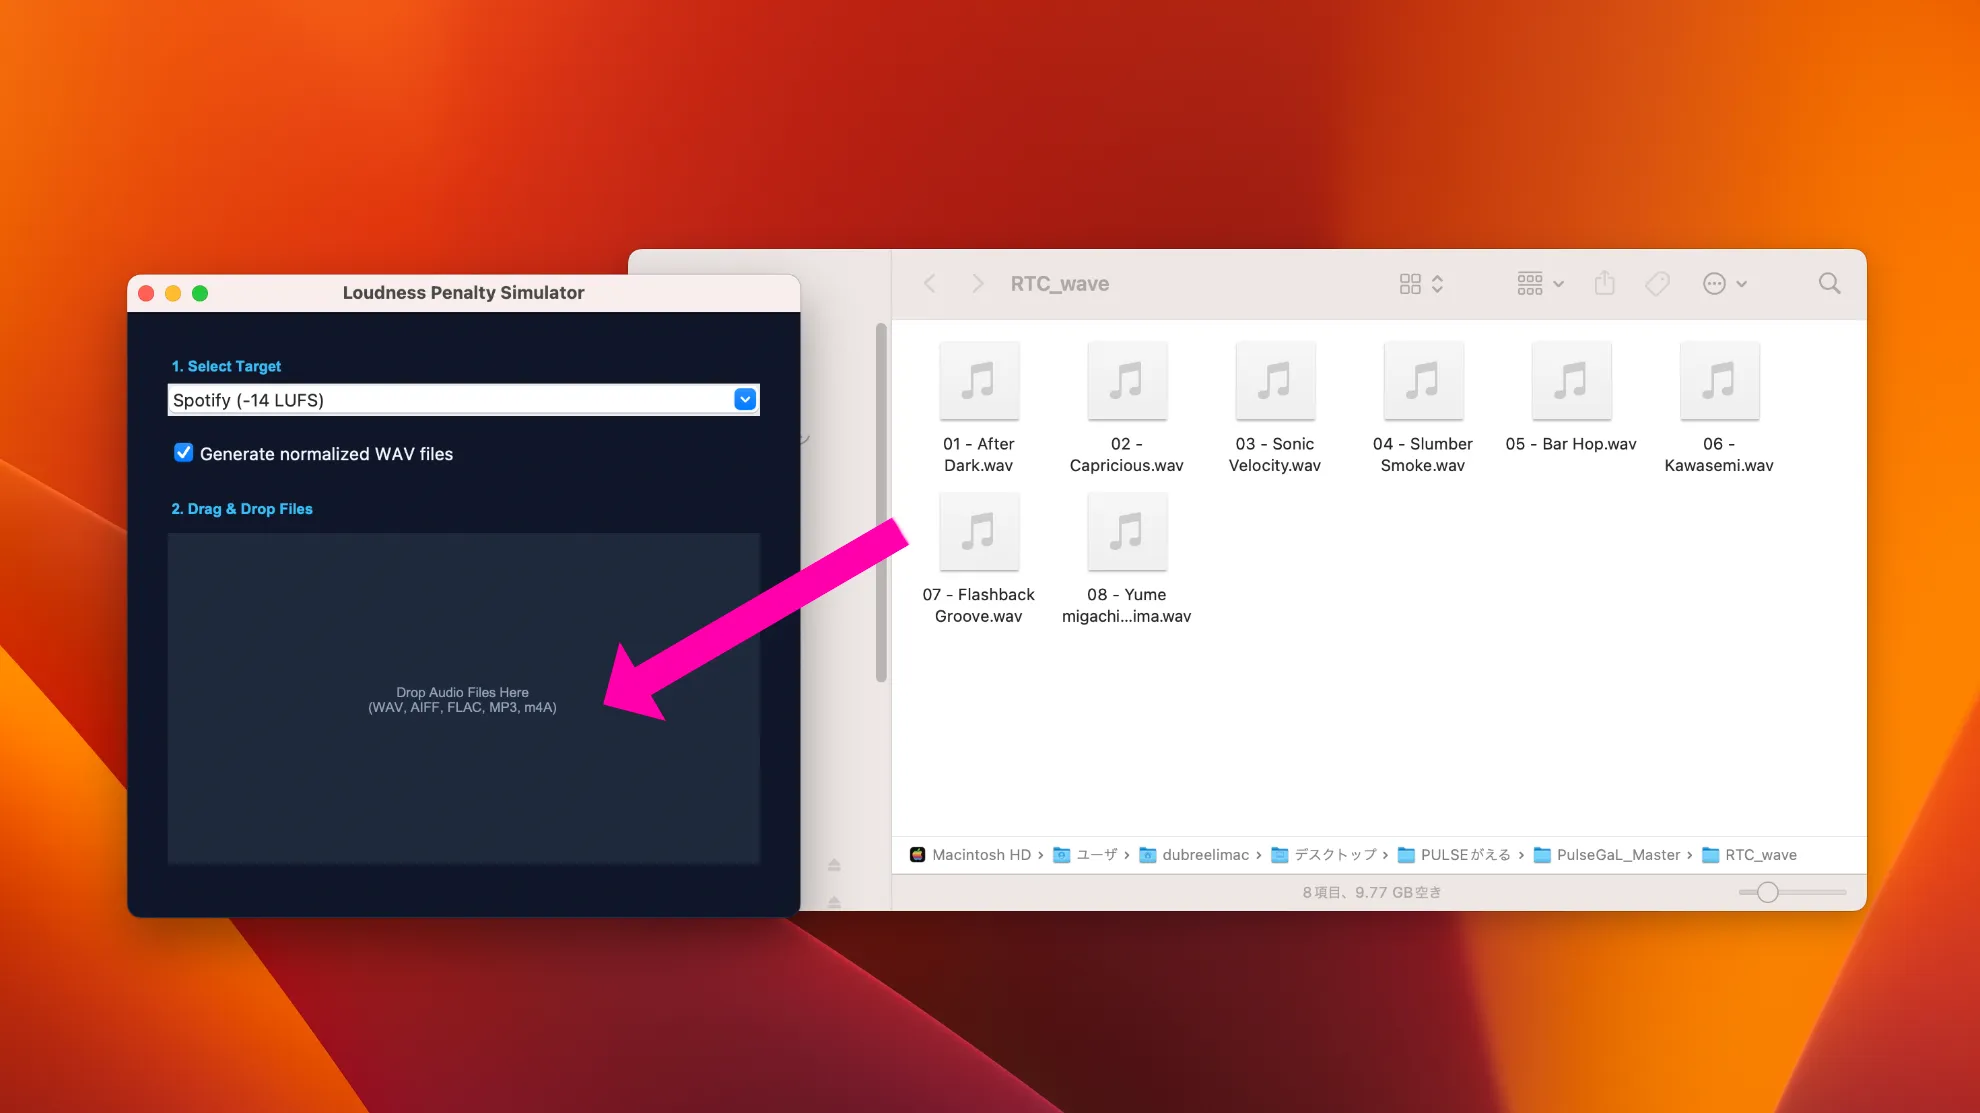The image size is (1980, 1113).
Task: Select the 03 - Sonic Velocity.wav file
Action: coord(1275,382)
